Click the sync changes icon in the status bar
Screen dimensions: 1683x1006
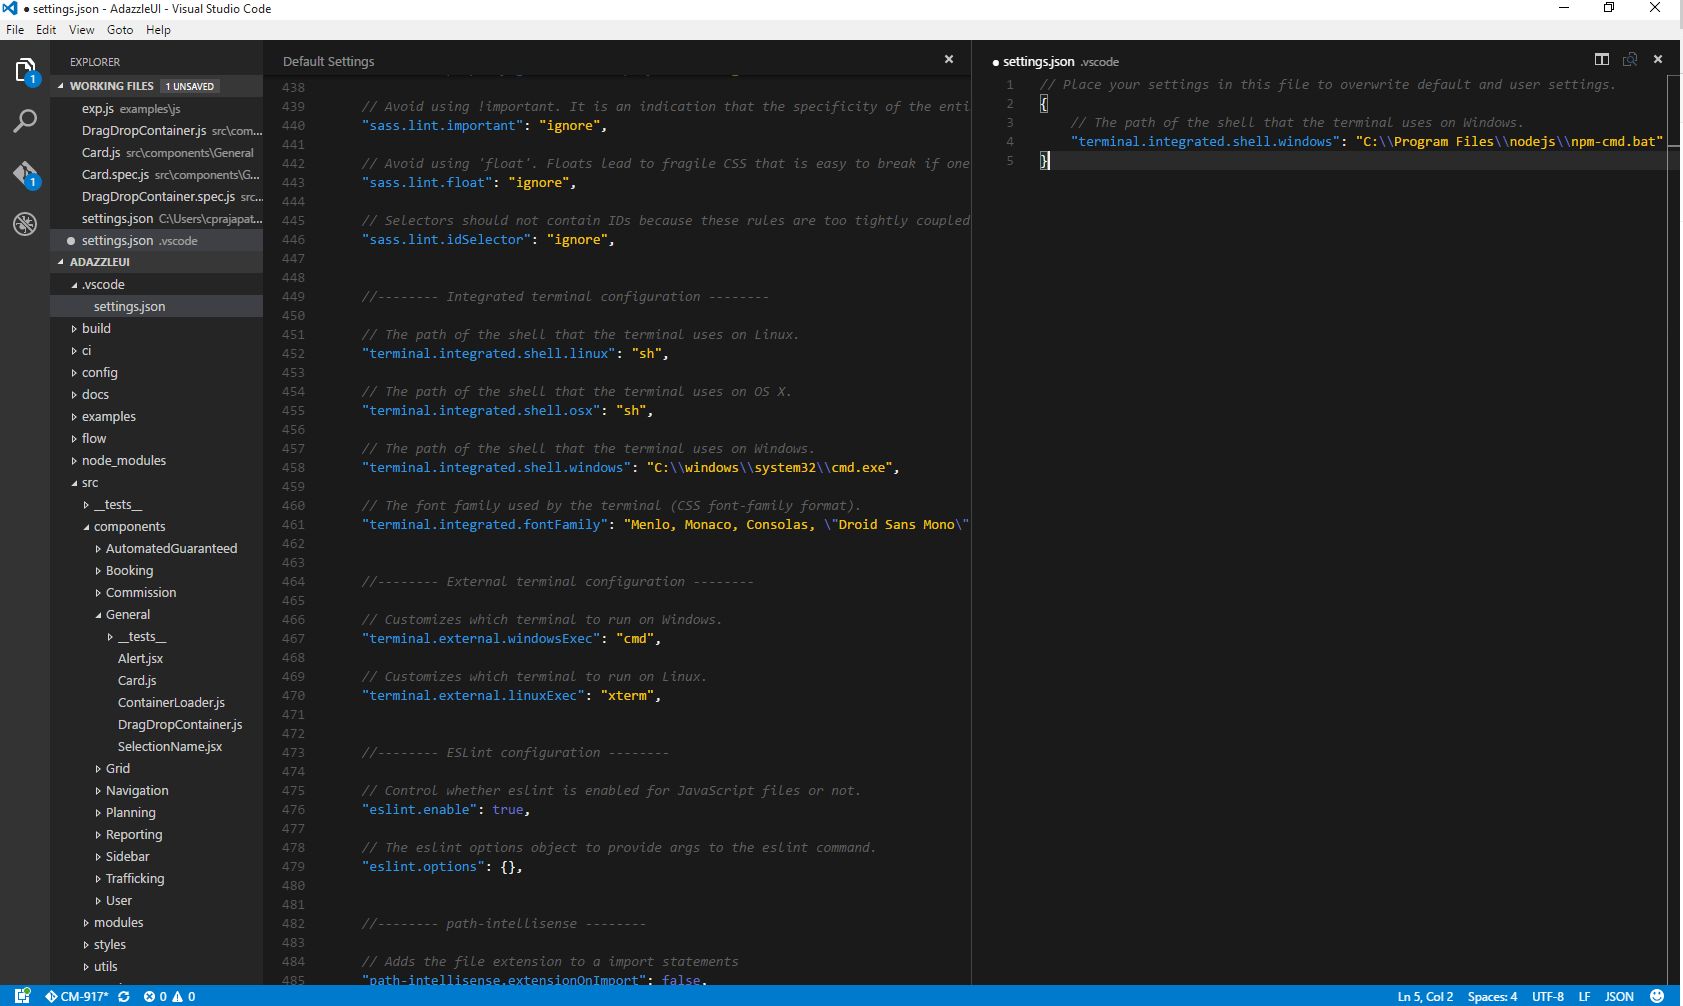click(124, 996)
